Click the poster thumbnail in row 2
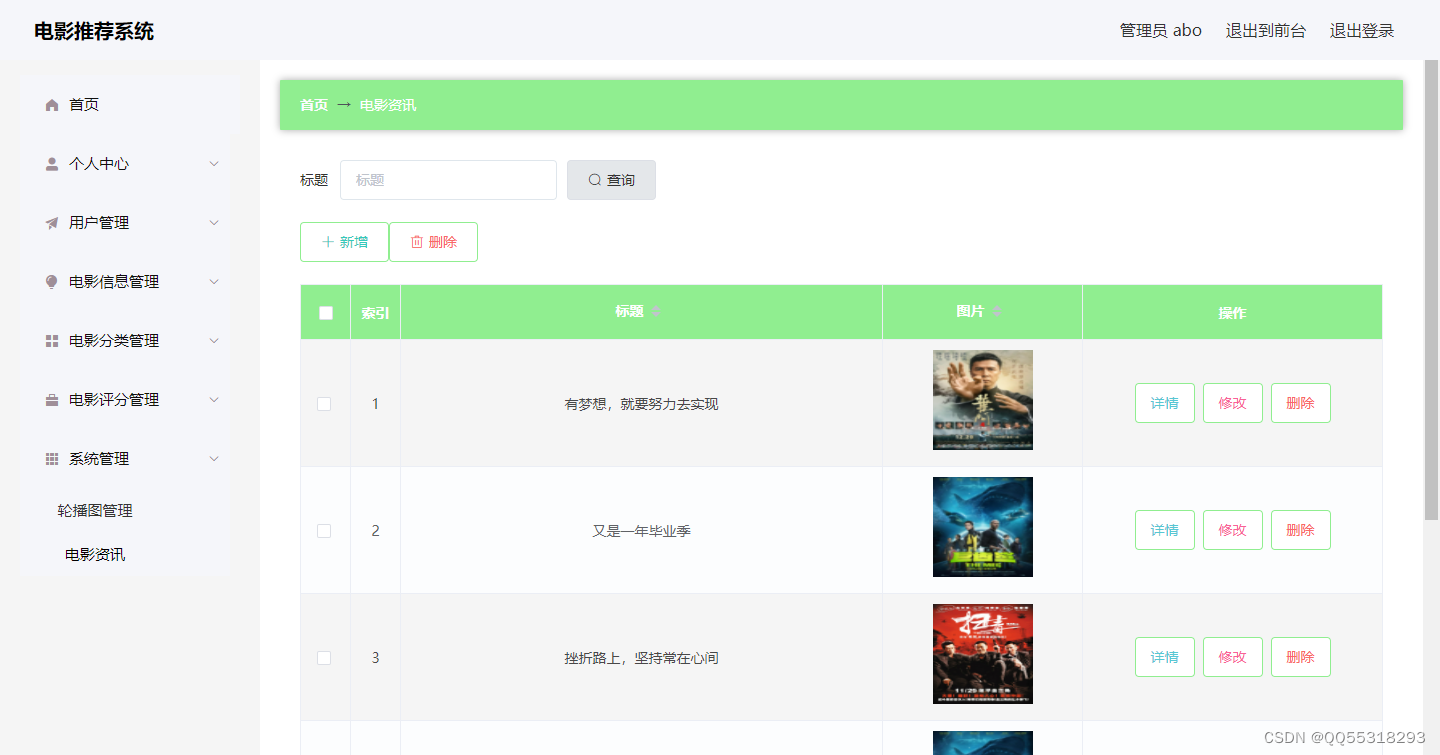Image resolution: width=1440 pixels, height=755 pixels. click(x=983, y=527)
